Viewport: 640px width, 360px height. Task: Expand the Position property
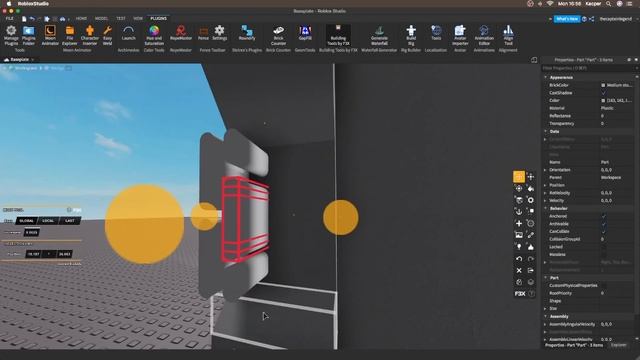546,185
